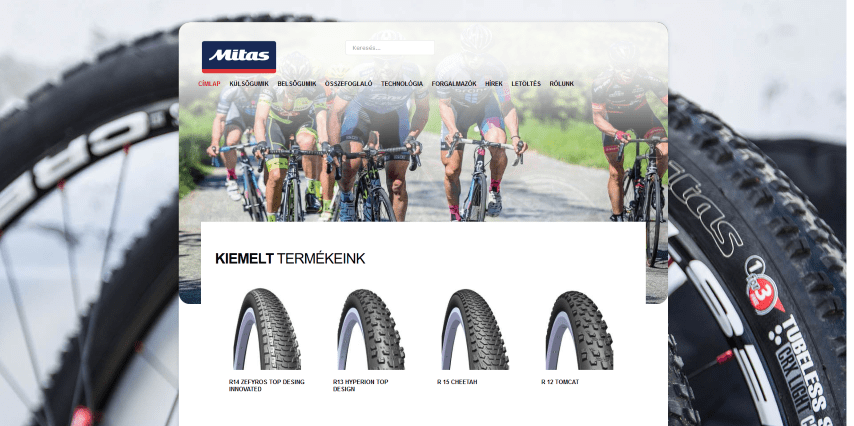Screen dimensions: 854x426
Task: Open the RÓLUNK about page
Action: (x=562, y=84)
